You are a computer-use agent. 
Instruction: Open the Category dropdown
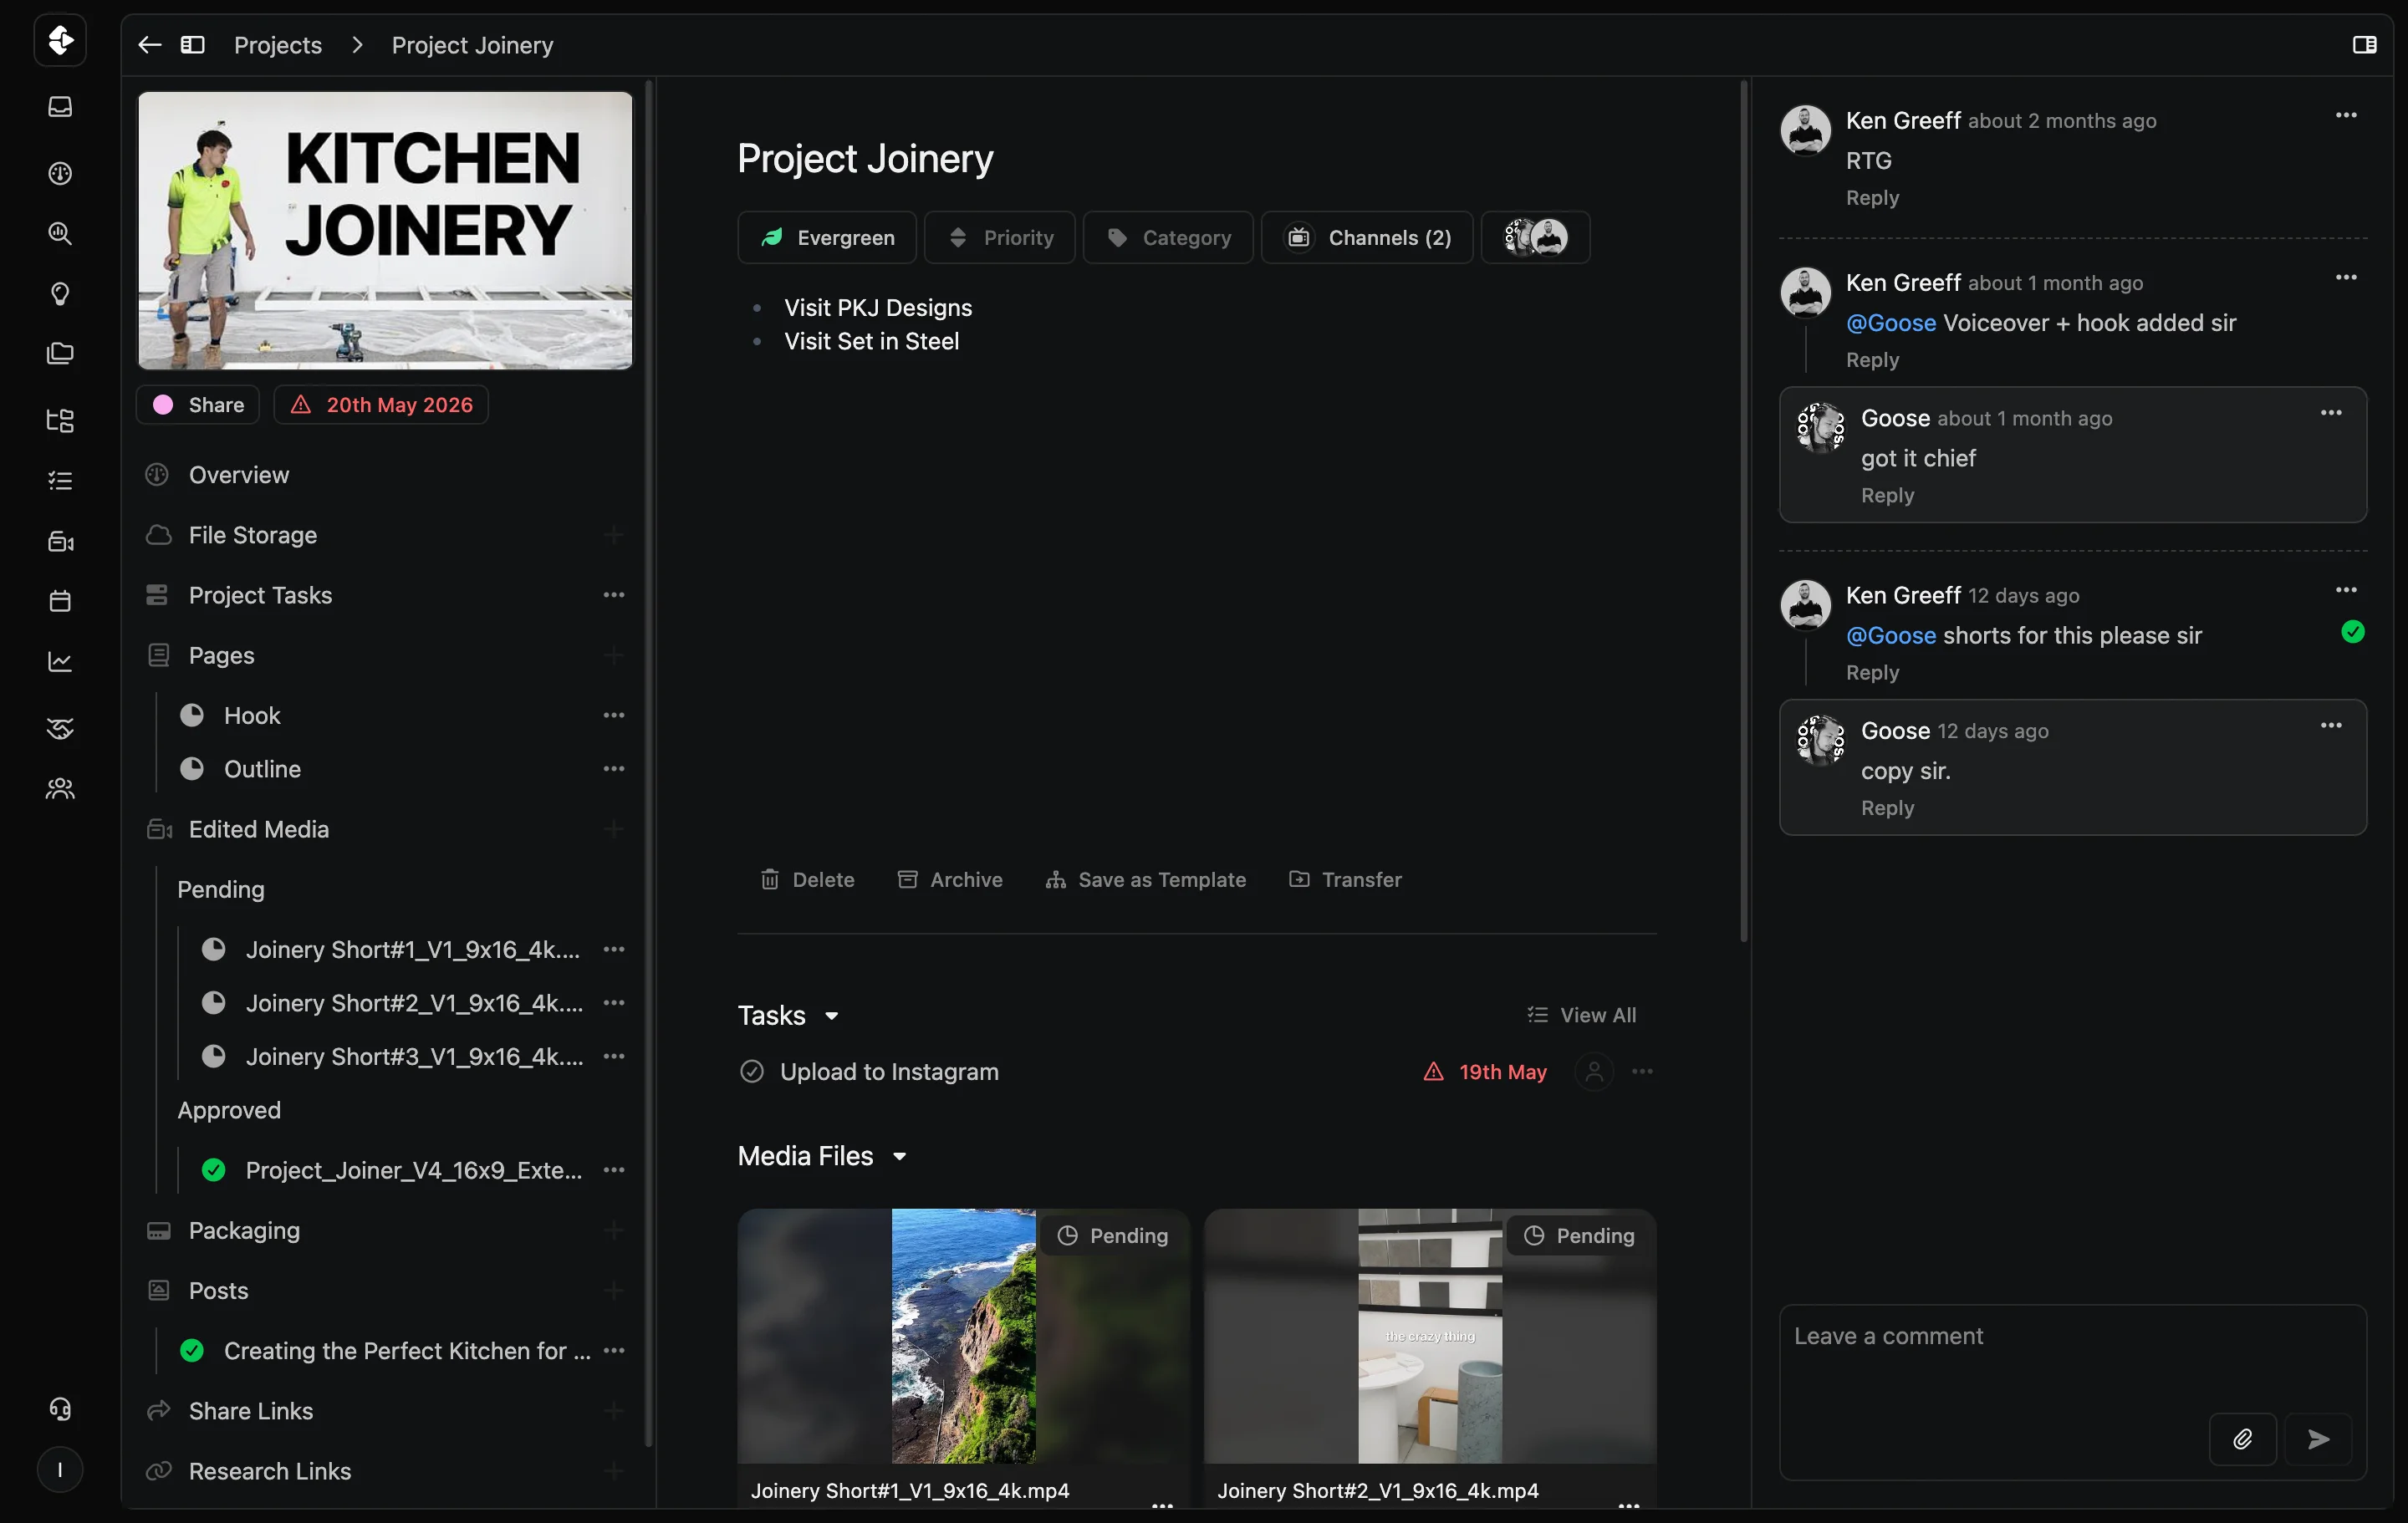click(1168, 237)
